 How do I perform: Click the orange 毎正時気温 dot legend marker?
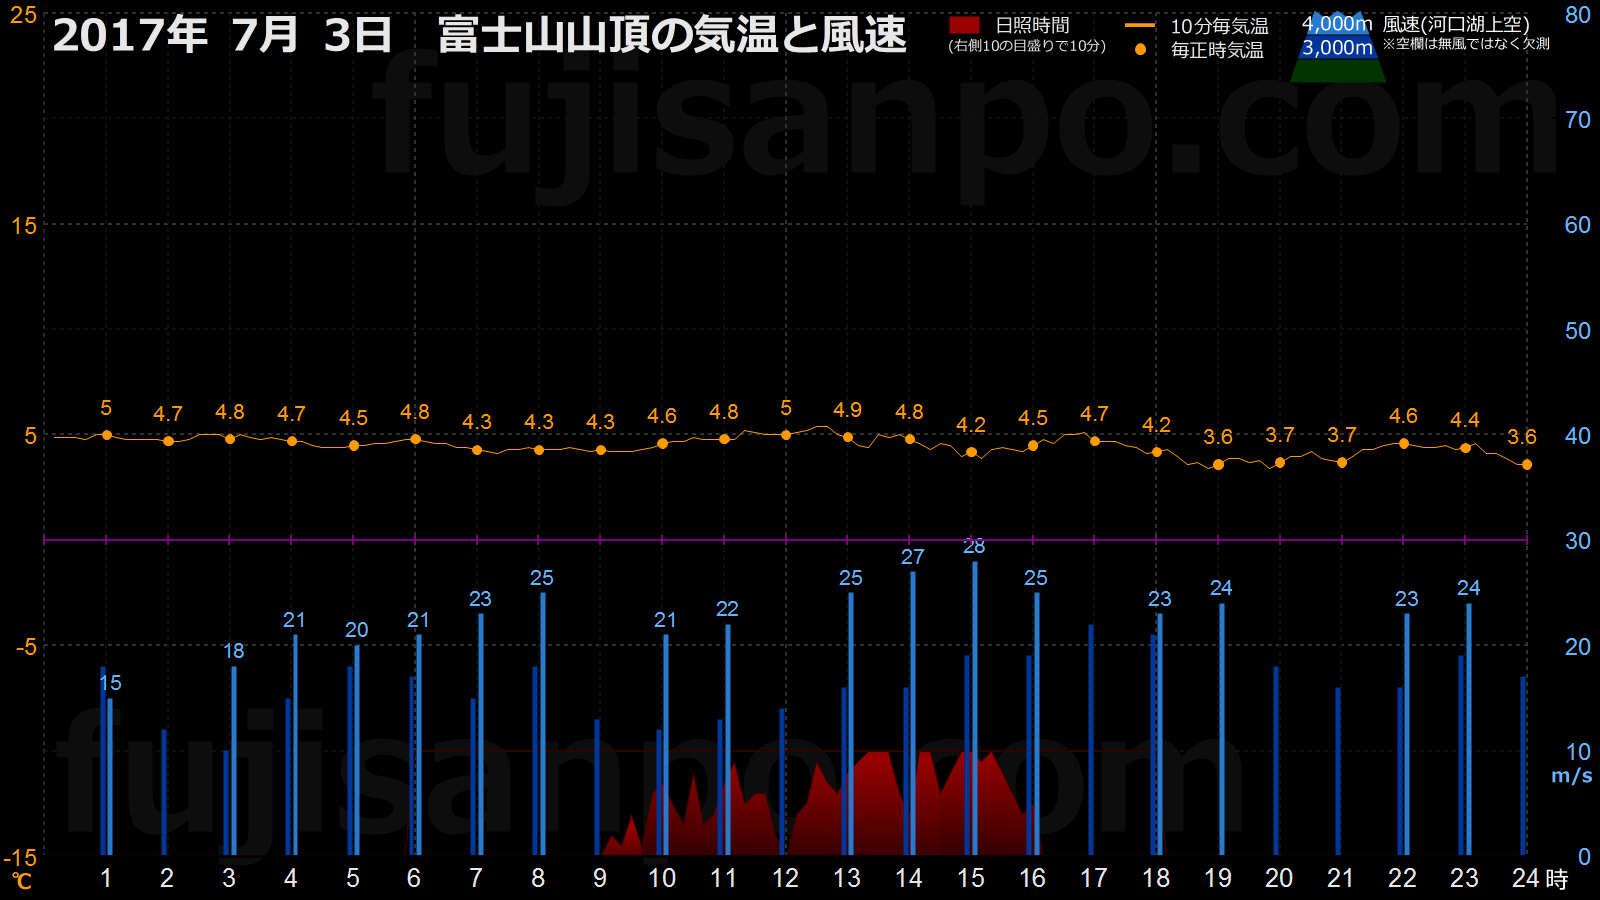click(x=1140, y=49)
